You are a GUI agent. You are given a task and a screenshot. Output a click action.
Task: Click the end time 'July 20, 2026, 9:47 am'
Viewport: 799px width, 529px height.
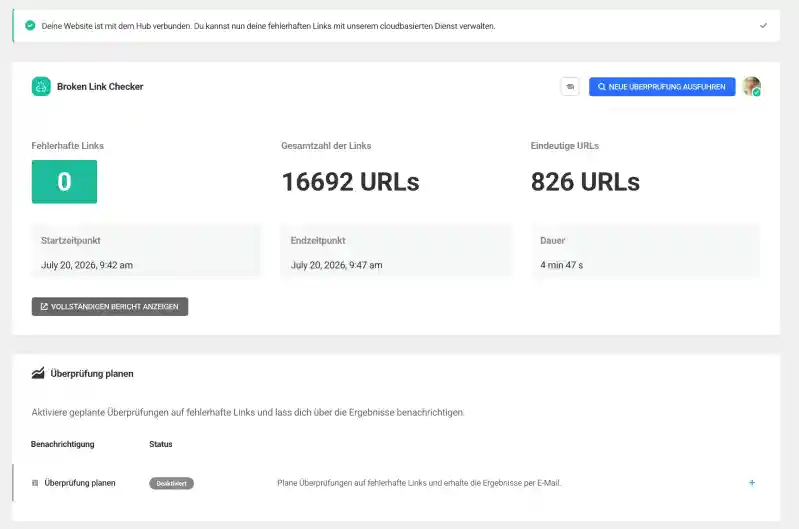(x=336, y=265)
